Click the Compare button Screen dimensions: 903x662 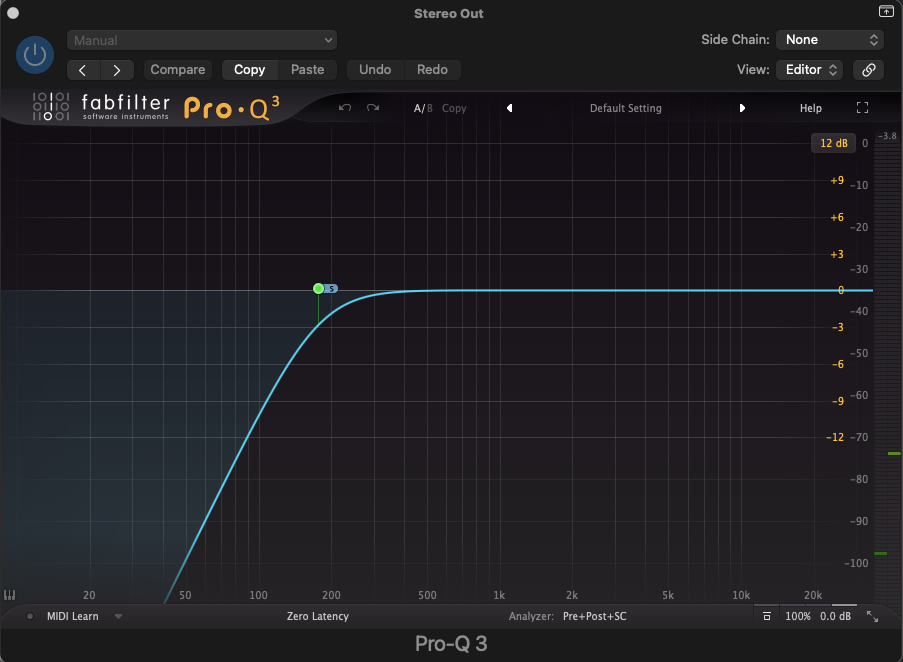coord(177,70)
